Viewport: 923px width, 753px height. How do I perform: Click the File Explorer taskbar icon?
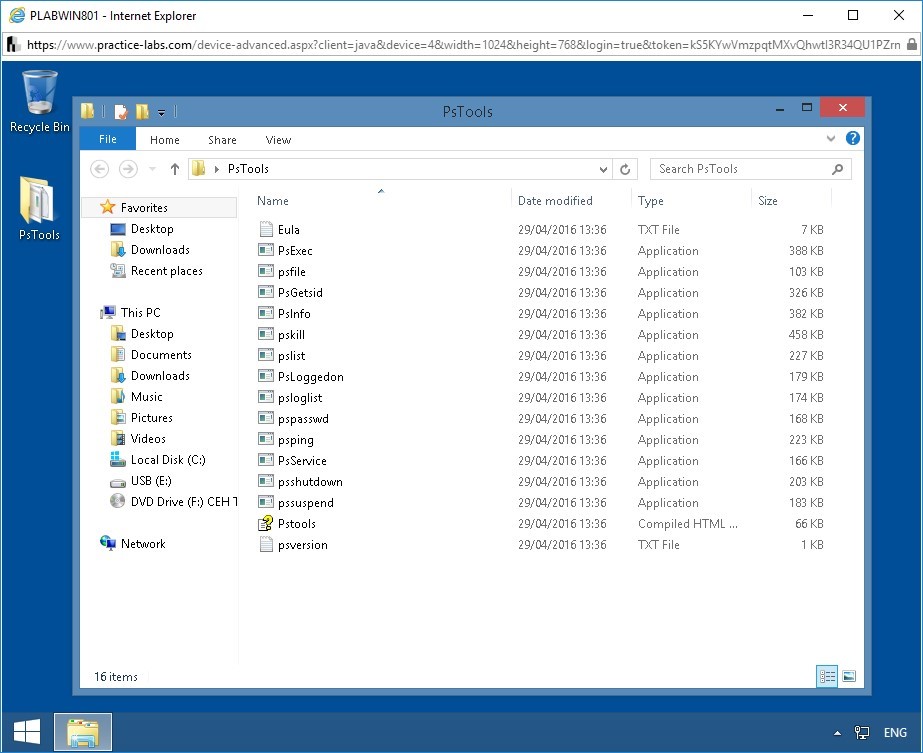pyautogui.click(x=82, y=733)
